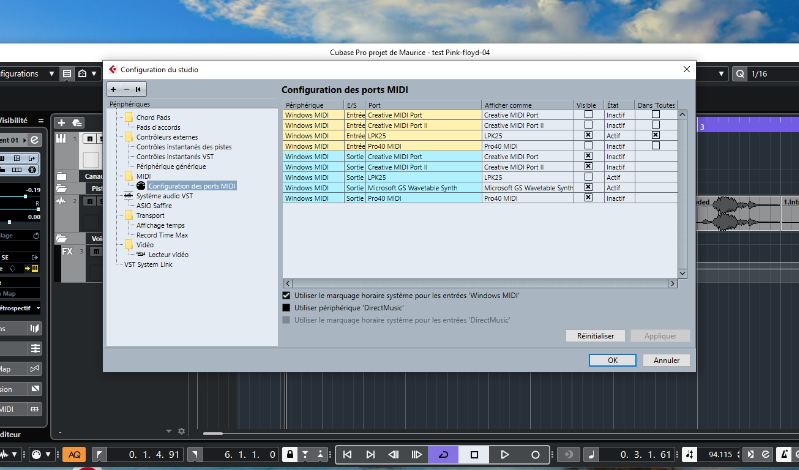
Task: Select the Transport folder in tree
Action: (x=150, y=215)
